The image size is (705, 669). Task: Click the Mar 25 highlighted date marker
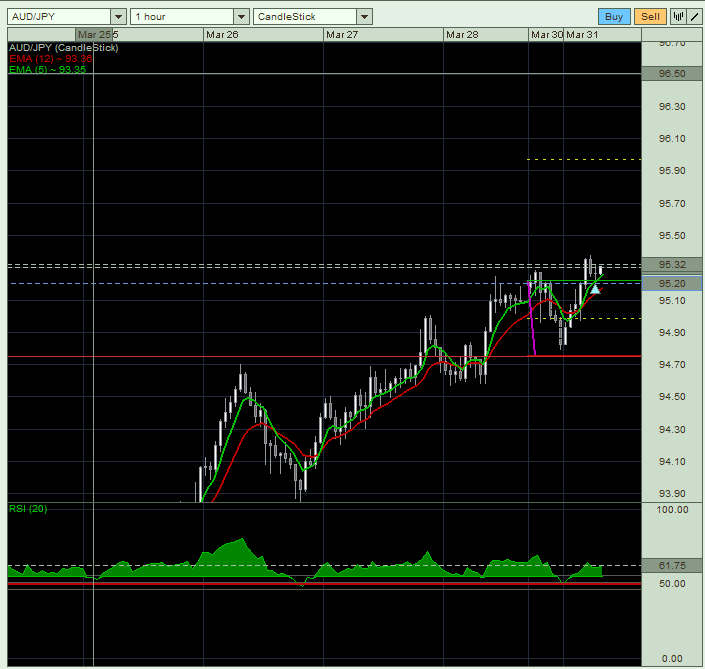(x=94, y=35)
